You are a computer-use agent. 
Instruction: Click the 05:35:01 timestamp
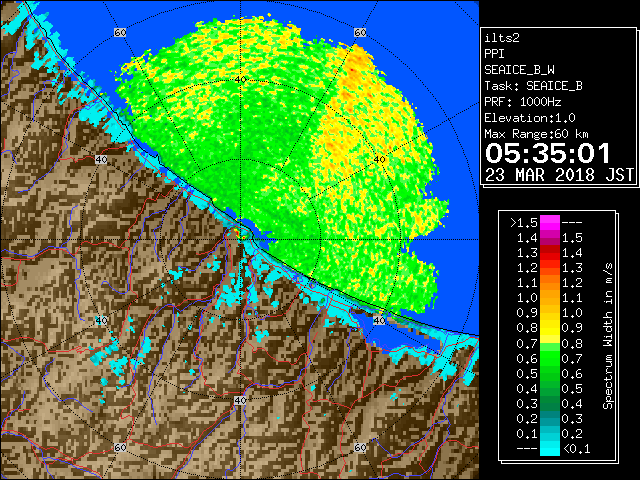(548, 153)
